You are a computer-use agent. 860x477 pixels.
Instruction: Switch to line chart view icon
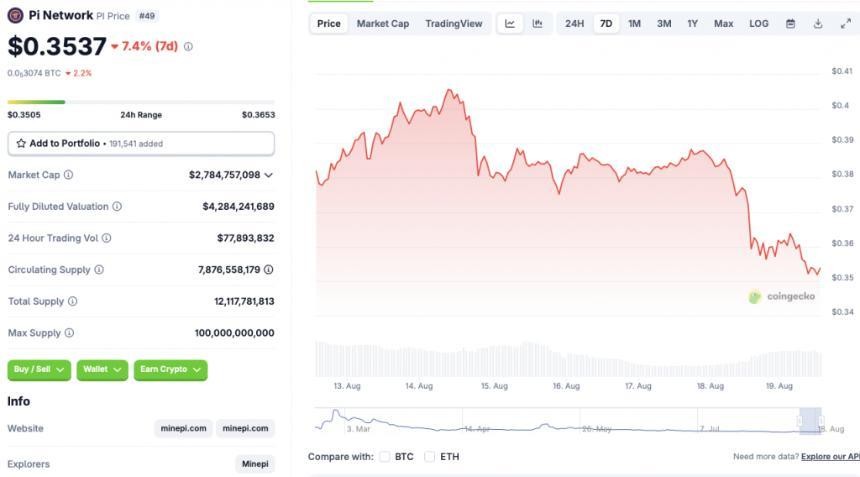pyautogui.click(x=510, y=23)
